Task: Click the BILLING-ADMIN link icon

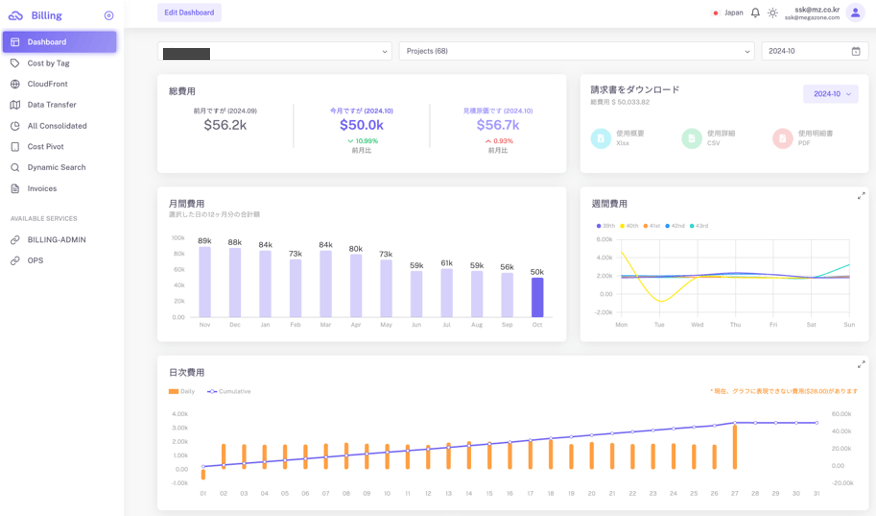Action: [15, 240]
